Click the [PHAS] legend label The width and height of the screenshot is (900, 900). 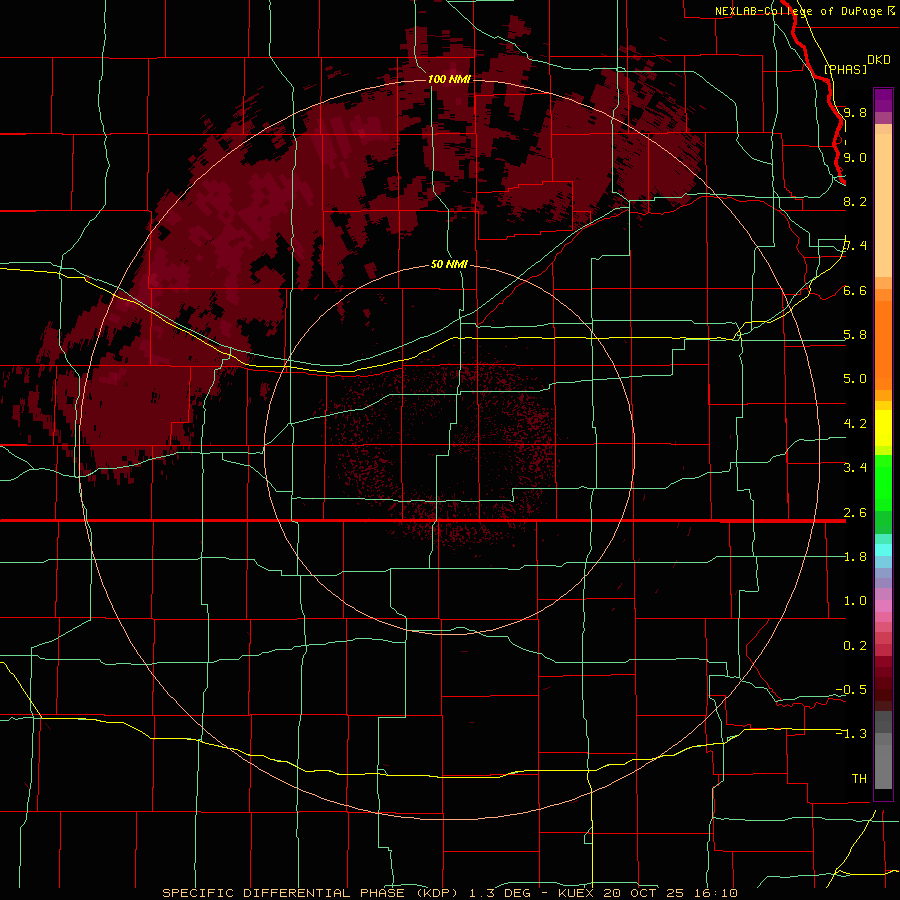coord(845,69)
